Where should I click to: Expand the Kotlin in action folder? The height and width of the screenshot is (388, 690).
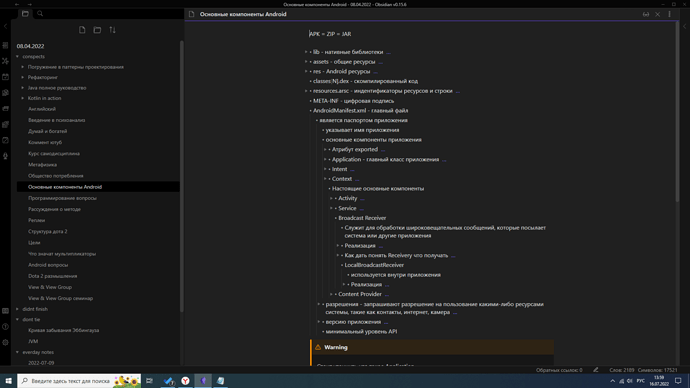point(23,98)
